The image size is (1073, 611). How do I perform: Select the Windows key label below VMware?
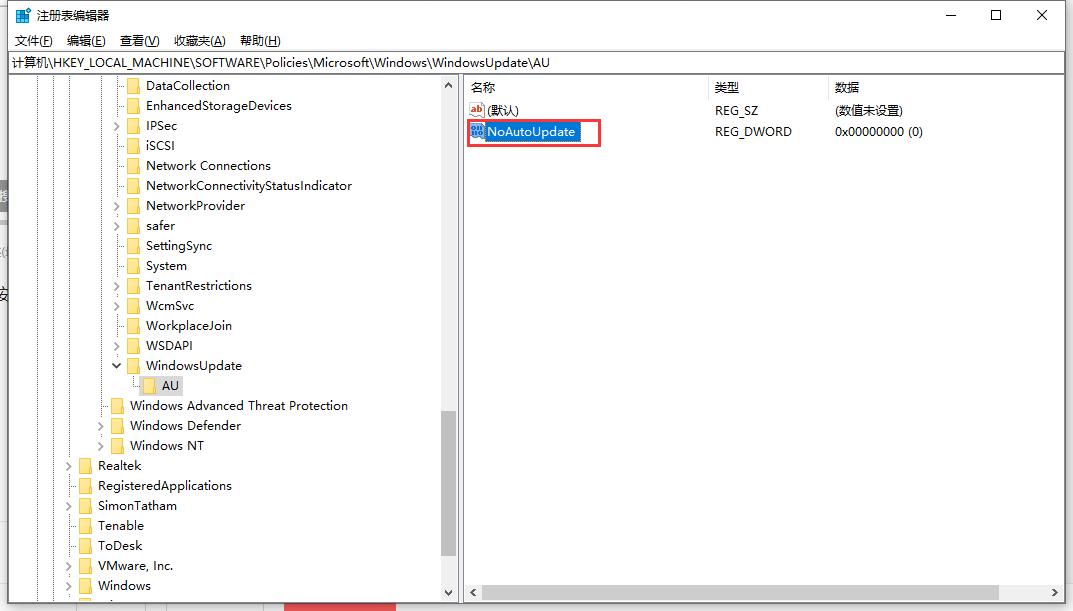click(x=125, y=586)
